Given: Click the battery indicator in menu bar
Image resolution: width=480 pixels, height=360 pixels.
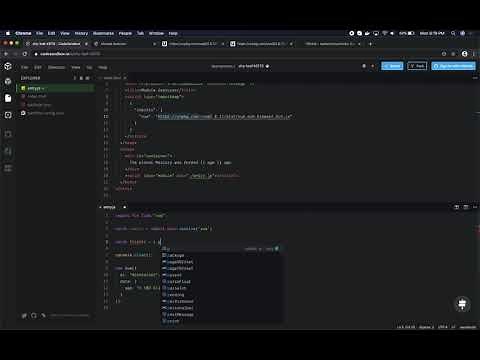Looking at the screenshot, I should [x=407, y=33].
